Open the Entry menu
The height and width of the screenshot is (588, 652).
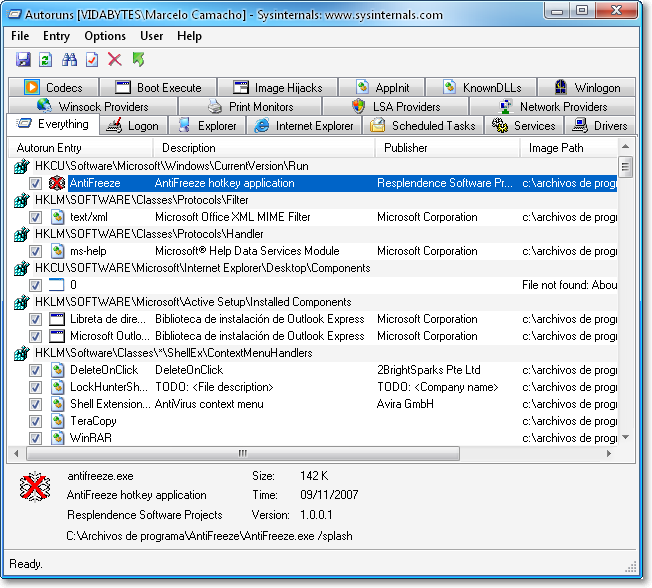(56, 36)
